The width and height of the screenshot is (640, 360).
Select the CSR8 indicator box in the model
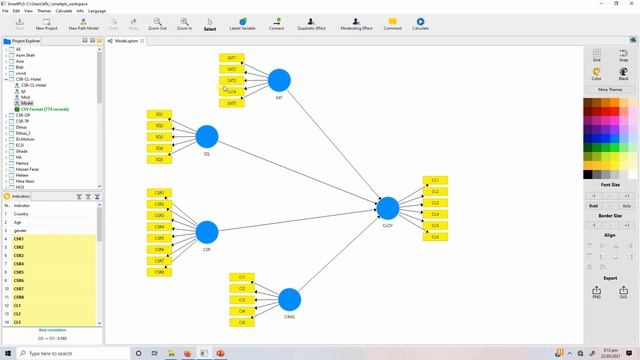tap(159, 272)
